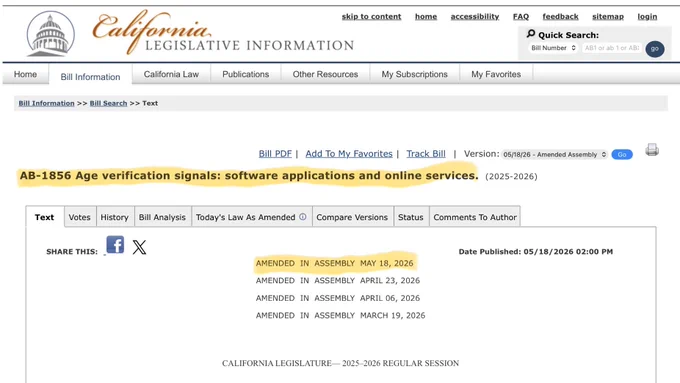The height and width of the screenshot is (383, 680).
Task: Click the skip to content link
Action: click(x=371, y=16)
